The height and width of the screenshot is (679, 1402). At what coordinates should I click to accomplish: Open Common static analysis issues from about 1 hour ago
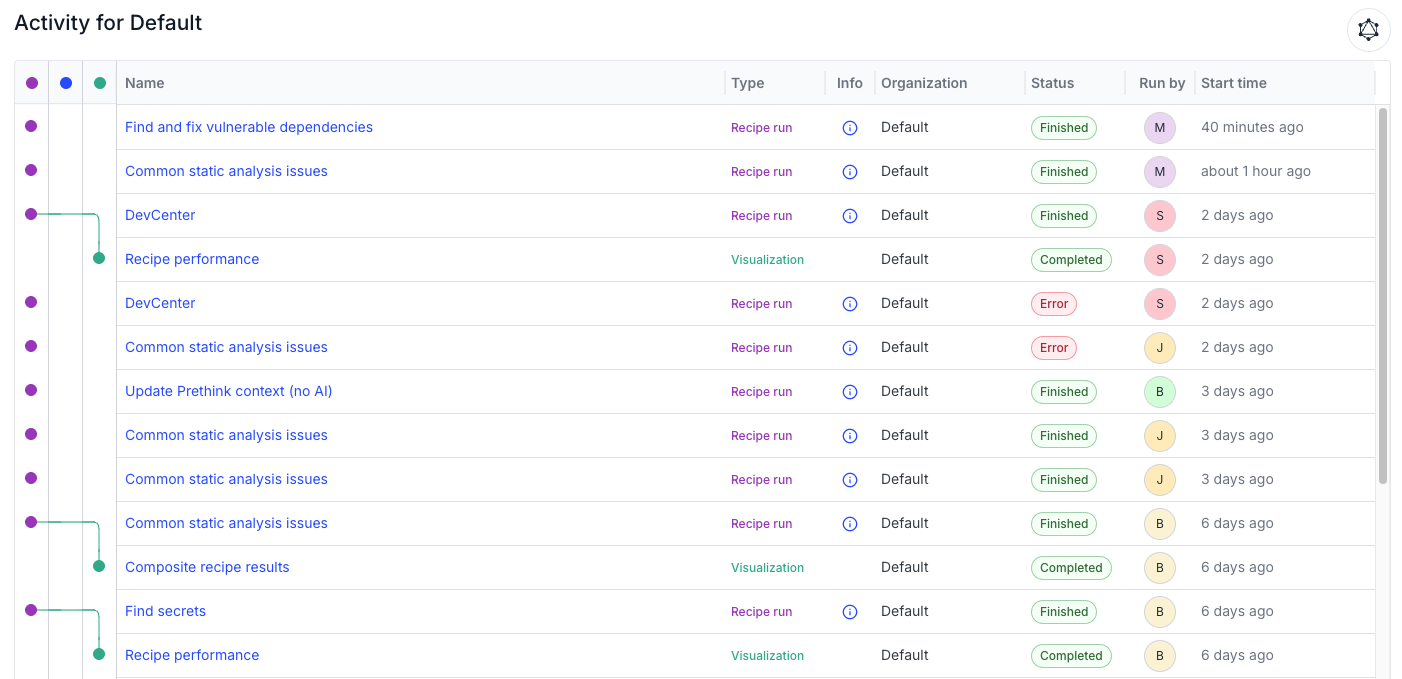(226, 171)
